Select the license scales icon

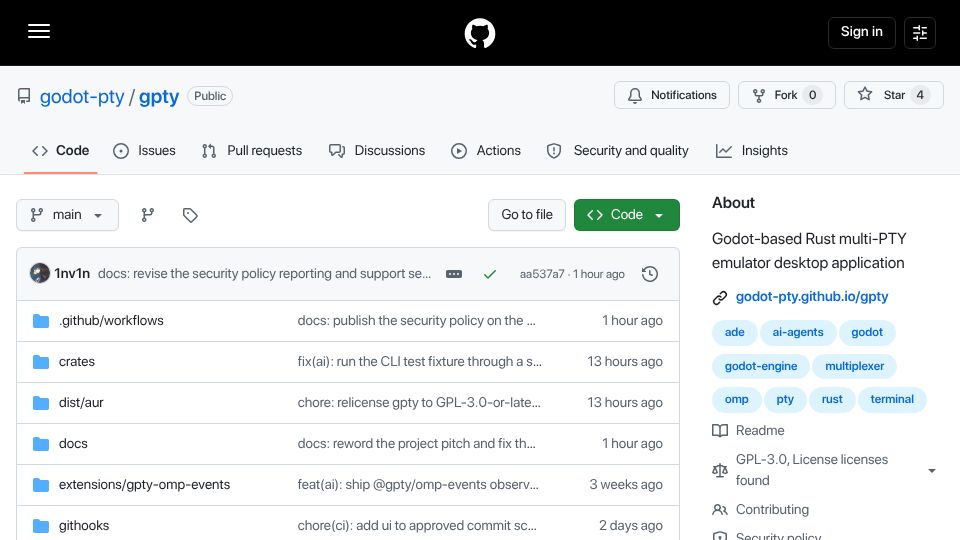pyautogui.click(x=720, y=470)
